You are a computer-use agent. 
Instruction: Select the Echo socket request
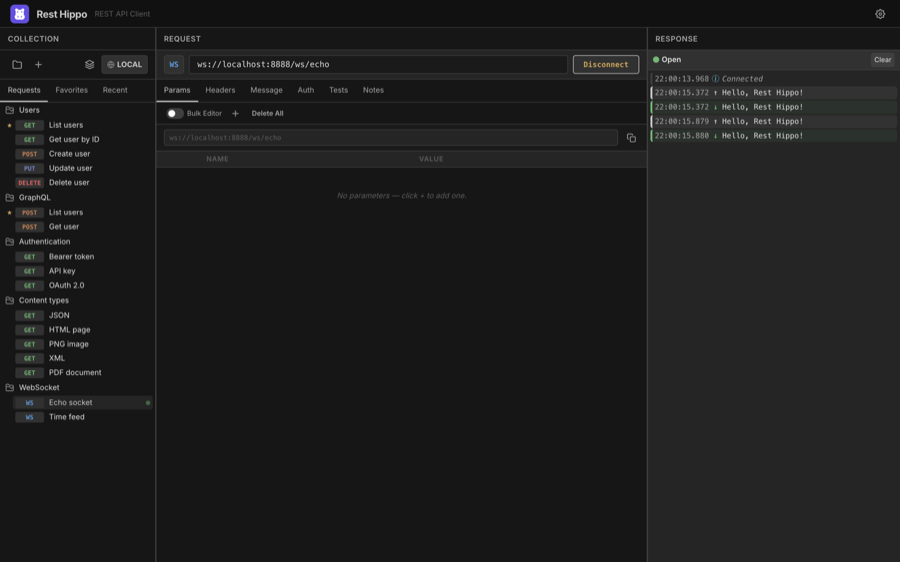83,403
